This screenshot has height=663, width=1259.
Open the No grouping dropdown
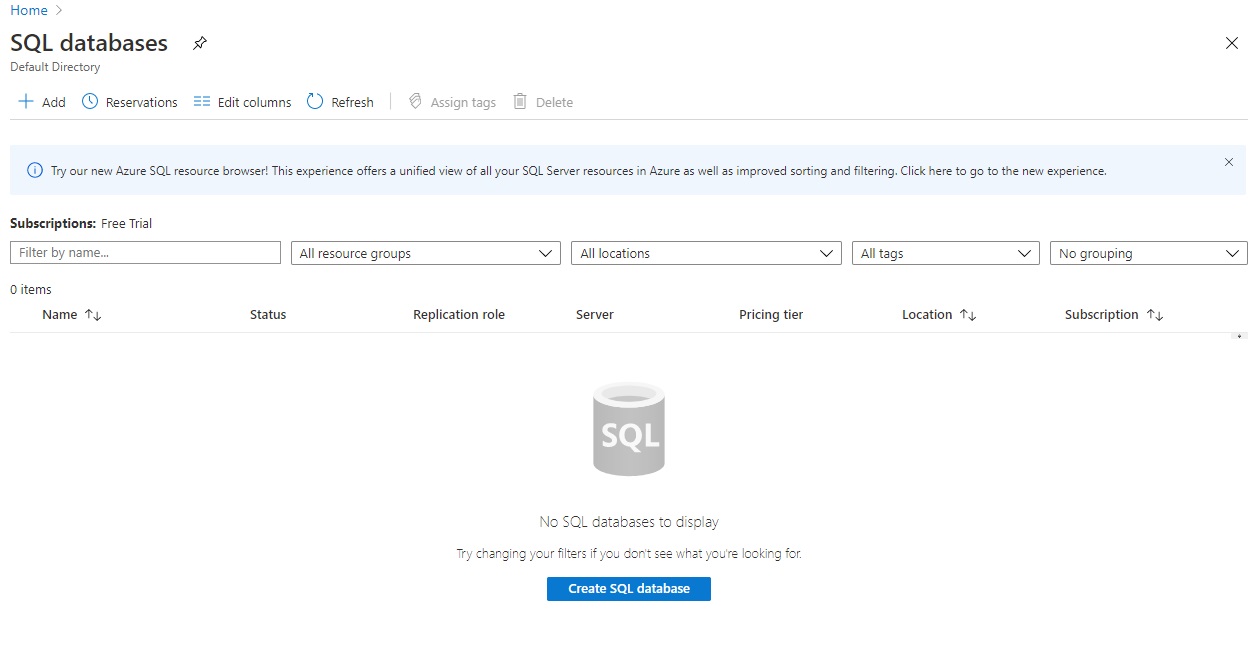point(1147,252)
